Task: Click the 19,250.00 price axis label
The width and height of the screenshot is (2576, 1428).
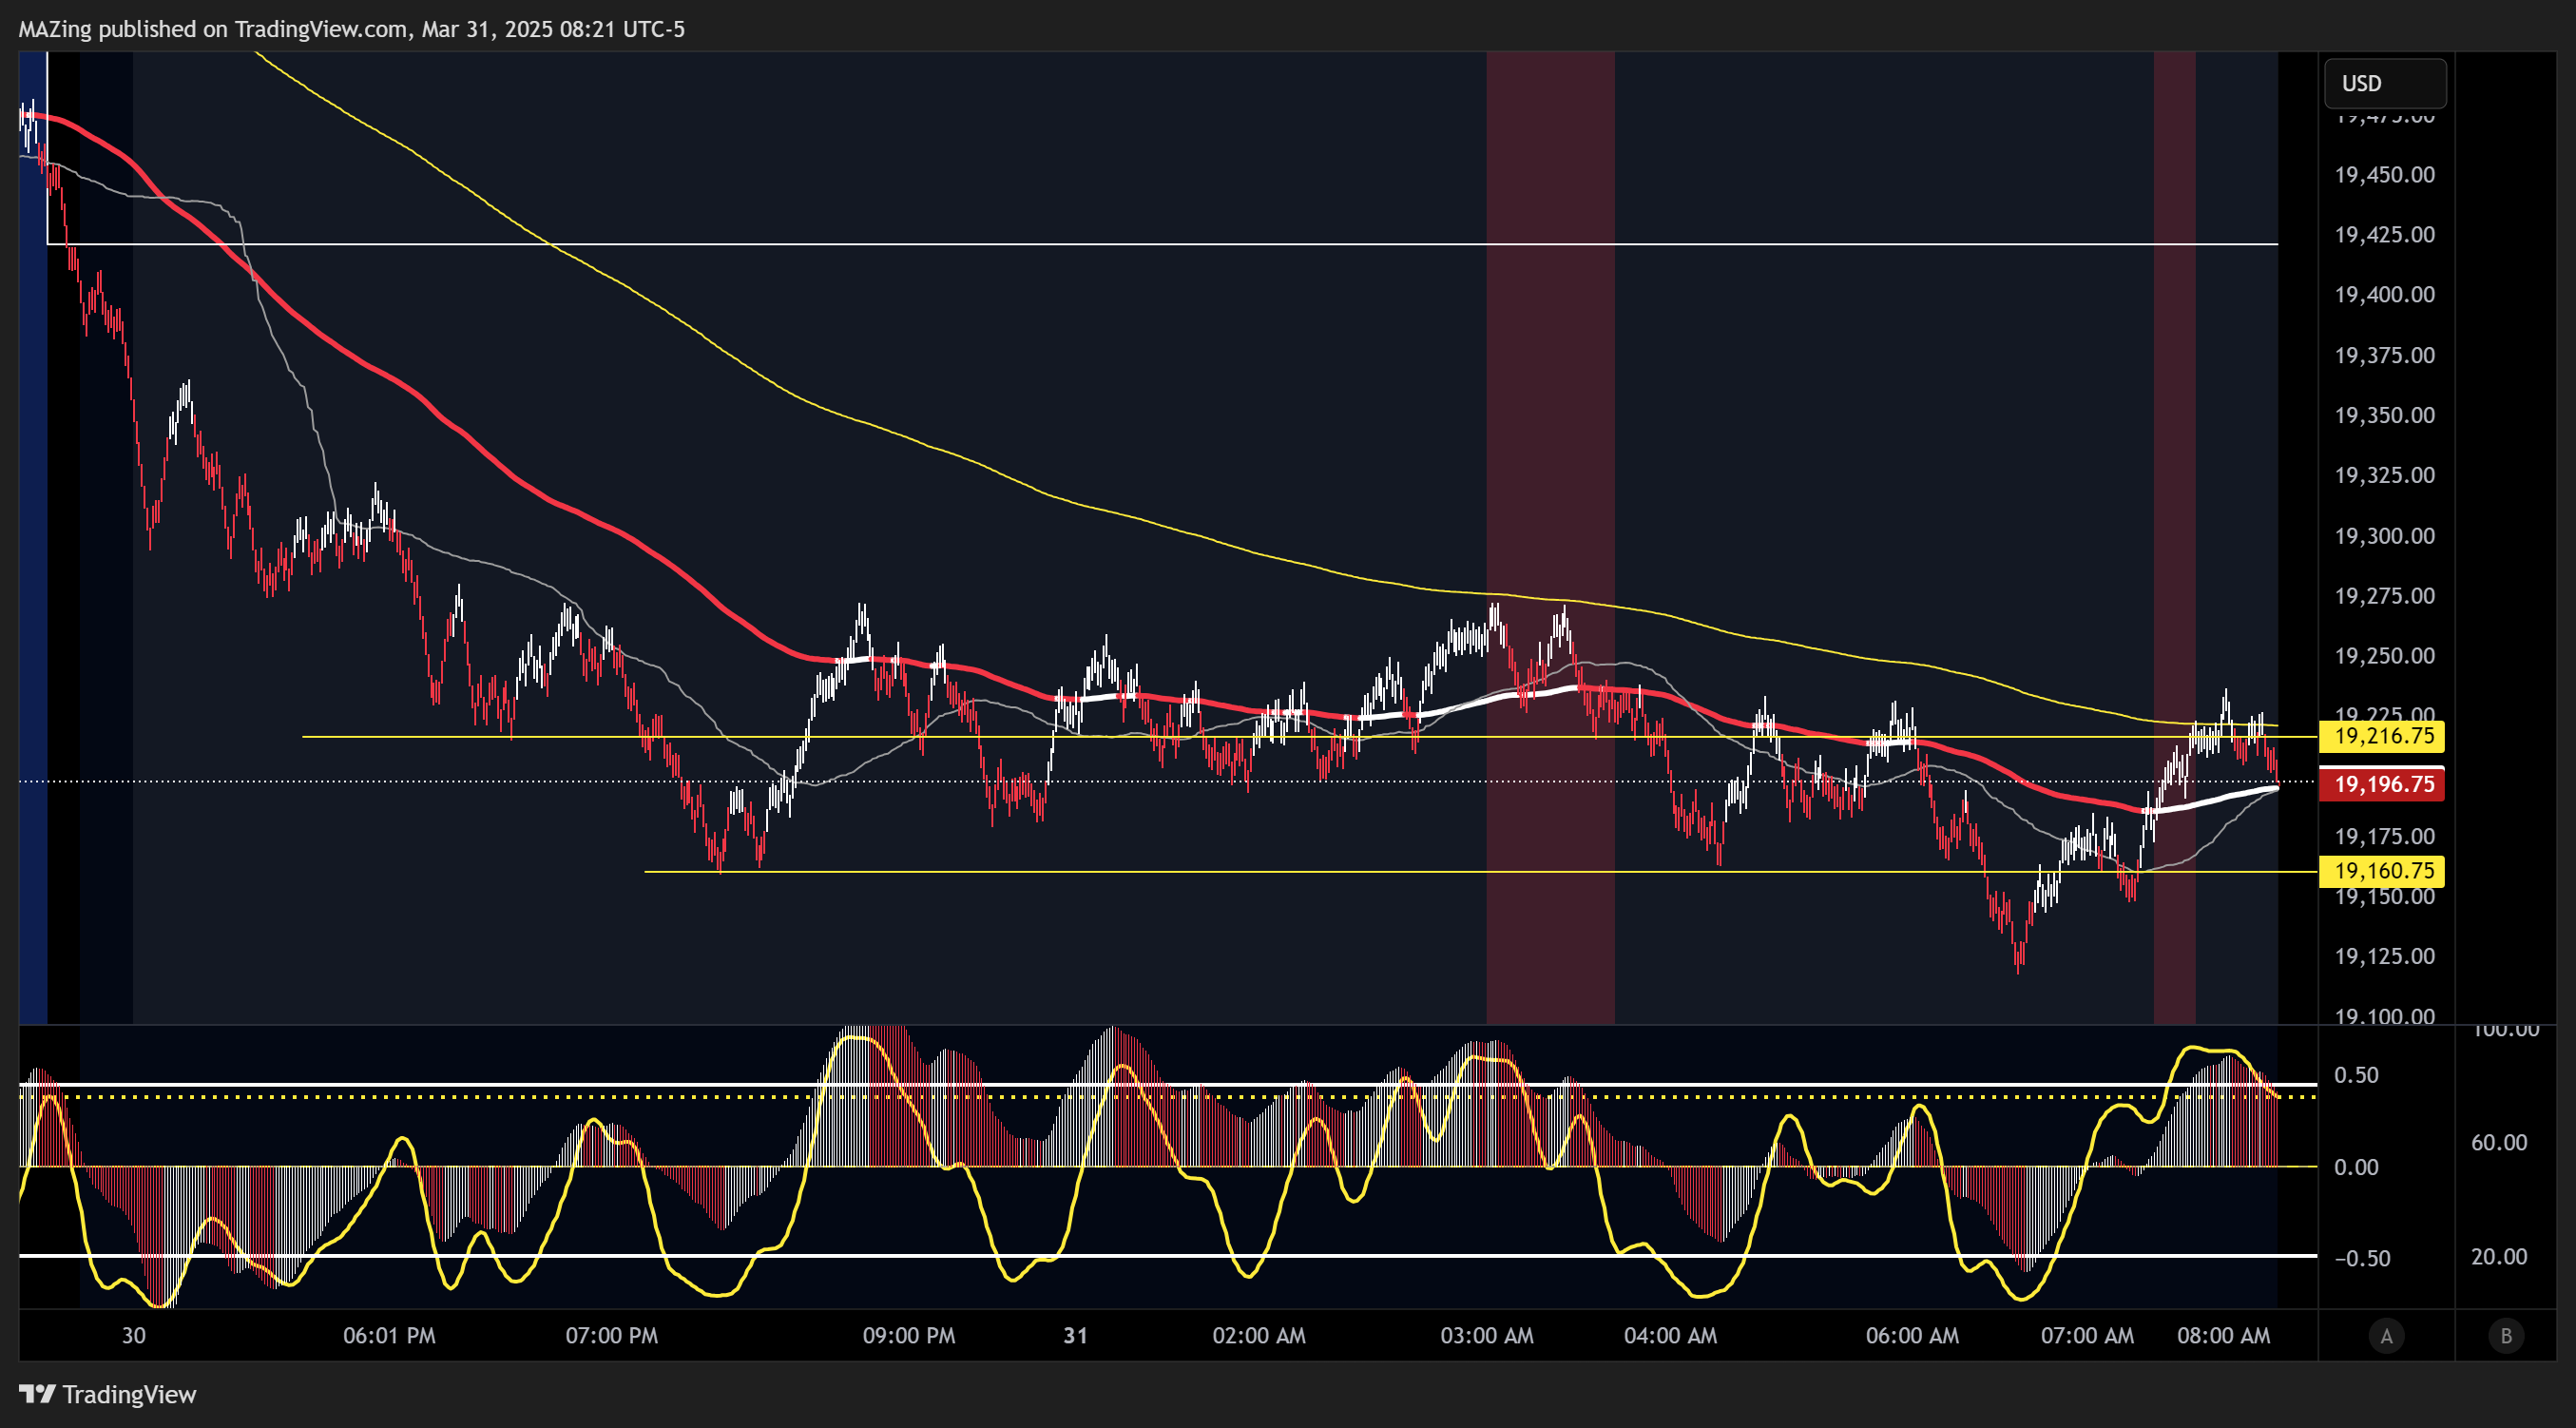Action: tap(2384, 656)
